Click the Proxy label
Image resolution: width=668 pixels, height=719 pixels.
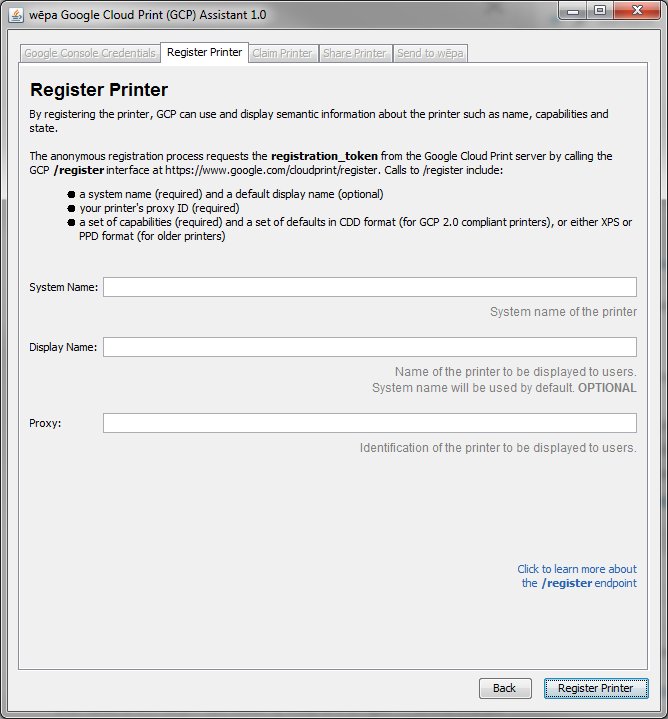45,423
